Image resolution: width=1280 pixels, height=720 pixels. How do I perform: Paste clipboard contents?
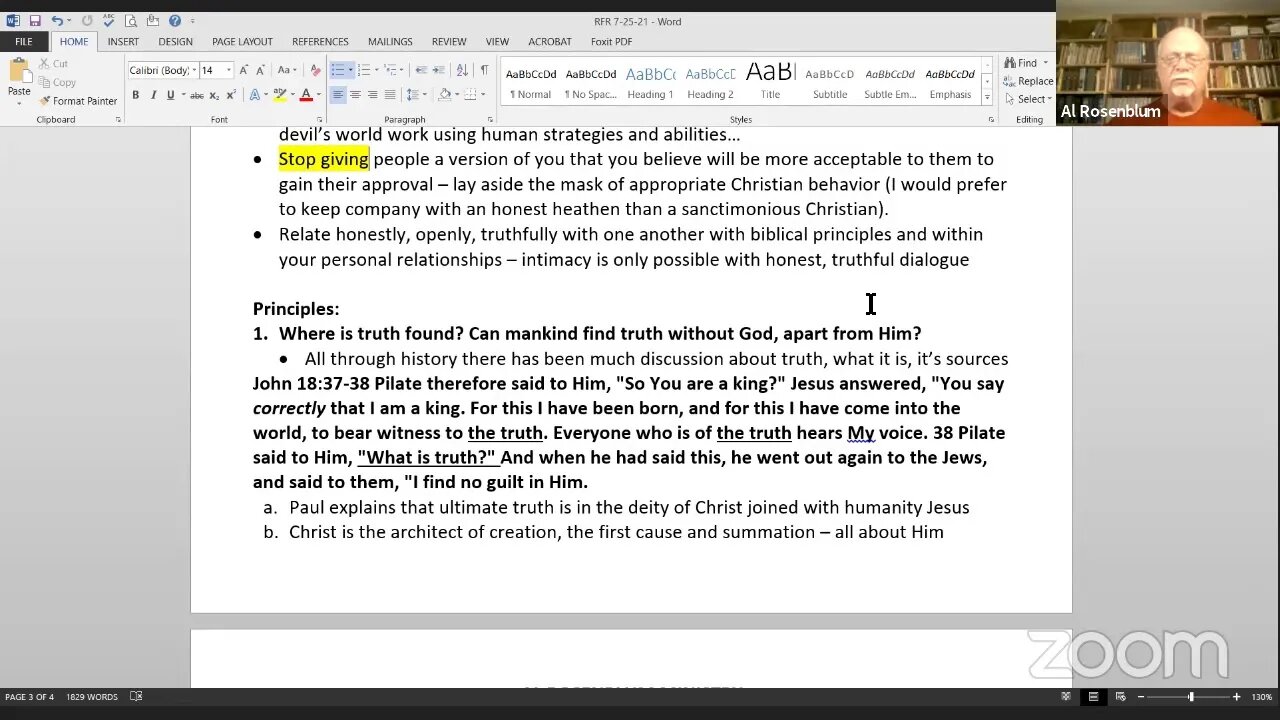(x=19, y=80)
